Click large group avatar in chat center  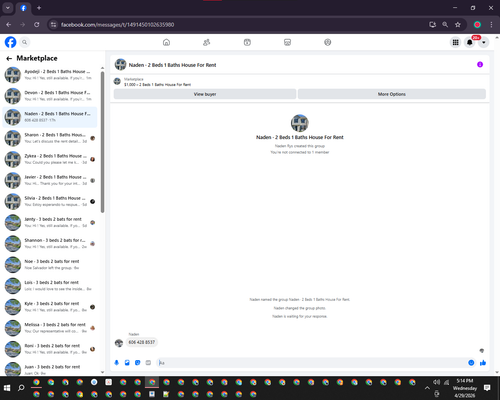pos(300,123)
